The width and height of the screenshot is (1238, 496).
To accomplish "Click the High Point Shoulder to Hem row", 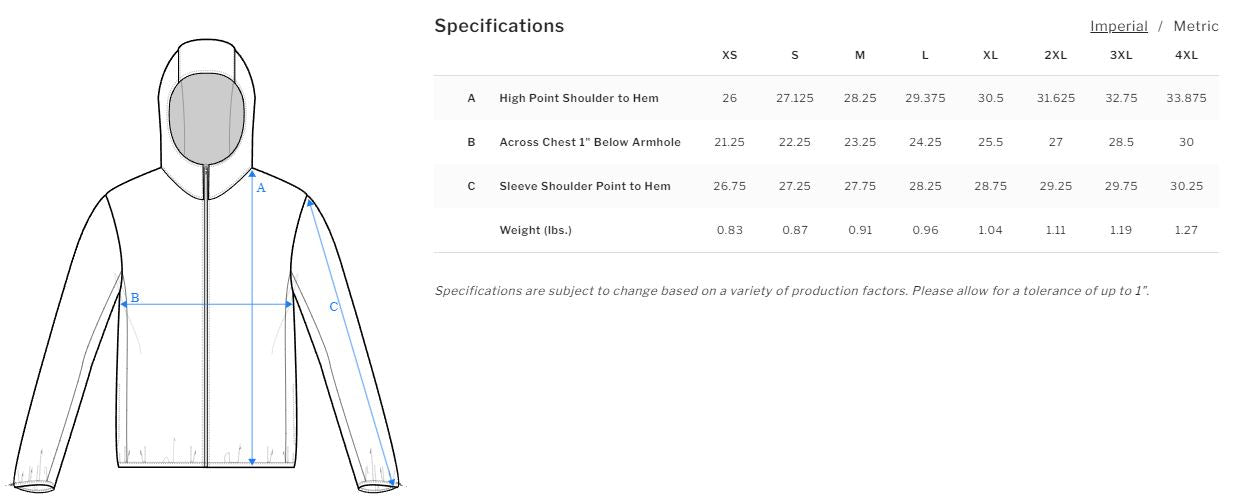I will coord(578,98).
